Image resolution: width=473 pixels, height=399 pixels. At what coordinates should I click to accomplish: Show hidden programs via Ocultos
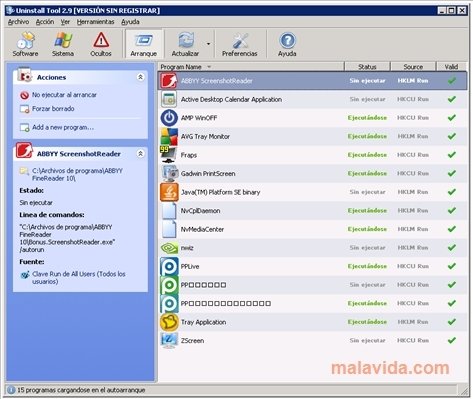[101, 44]
